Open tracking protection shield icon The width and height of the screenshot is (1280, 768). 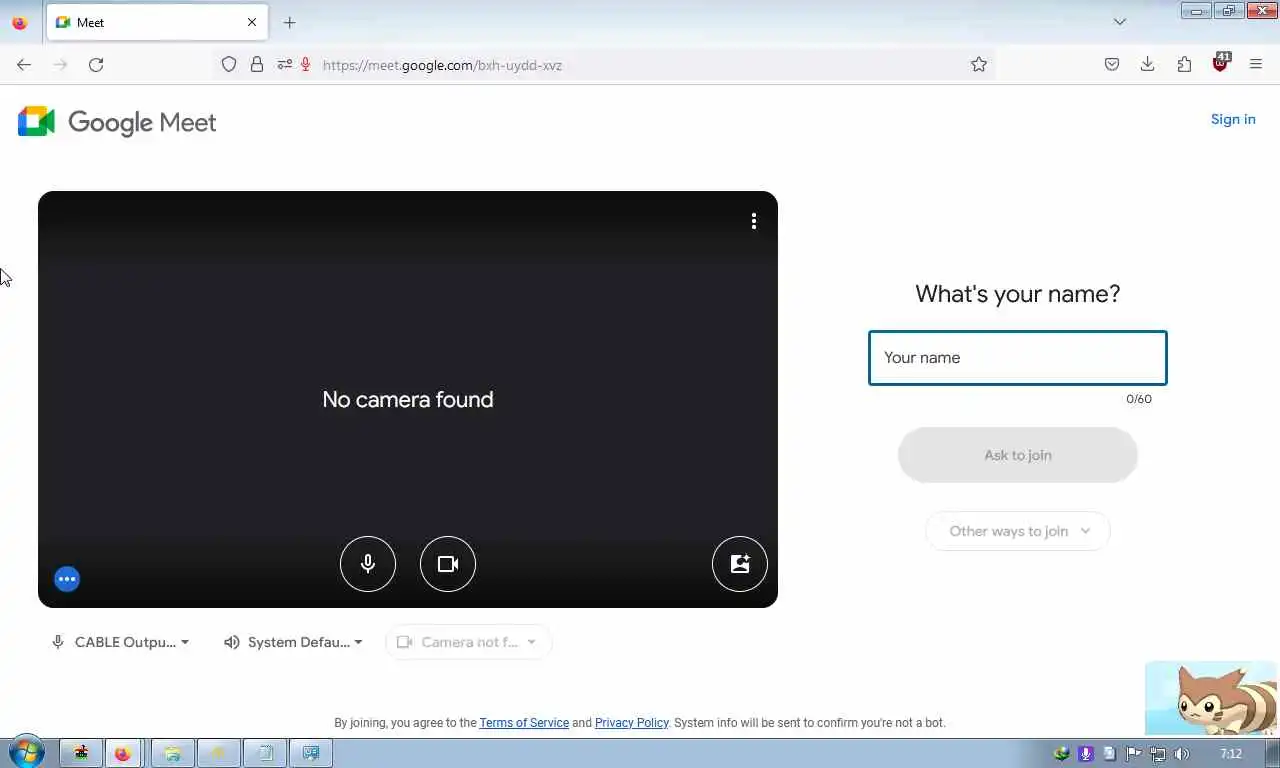[229, 65]
